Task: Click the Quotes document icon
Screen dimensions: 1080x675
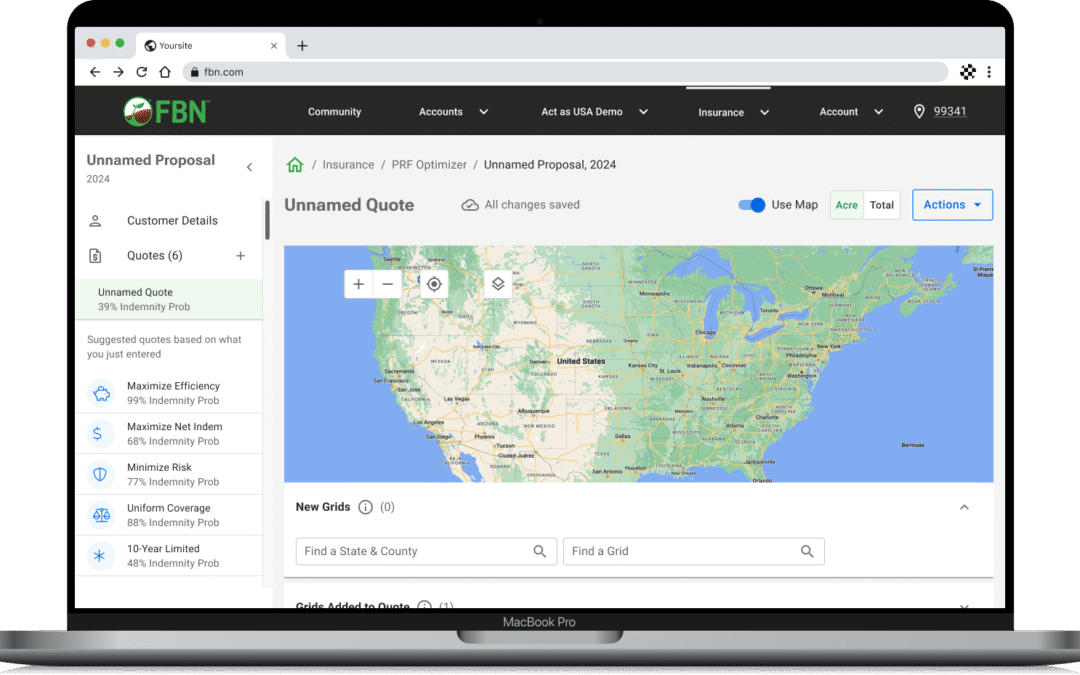Action: [95, 256]
